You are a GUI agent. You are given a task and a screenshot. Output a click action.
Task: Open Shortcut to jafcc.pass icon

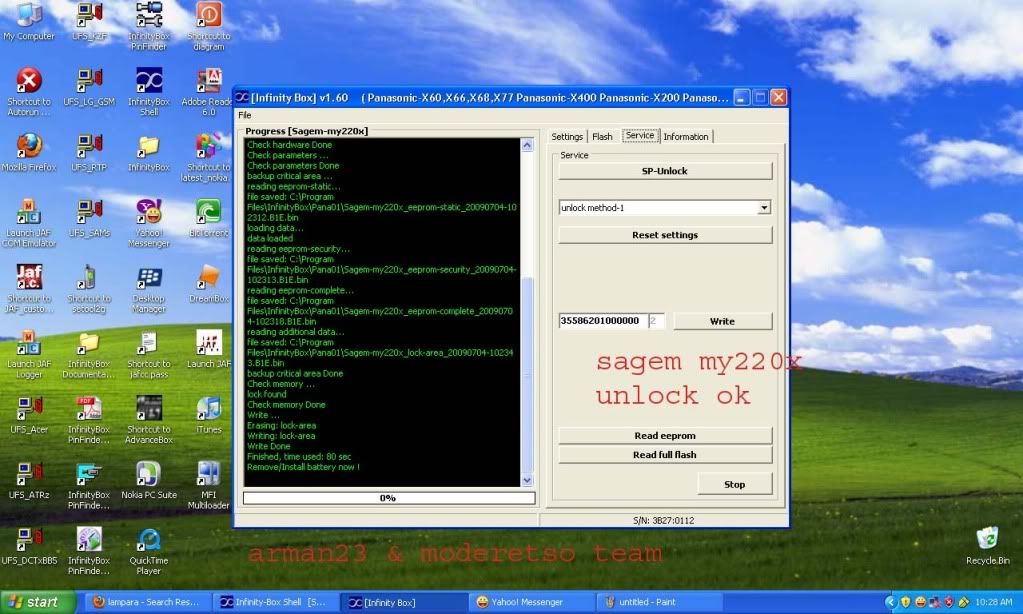[149, 354]
